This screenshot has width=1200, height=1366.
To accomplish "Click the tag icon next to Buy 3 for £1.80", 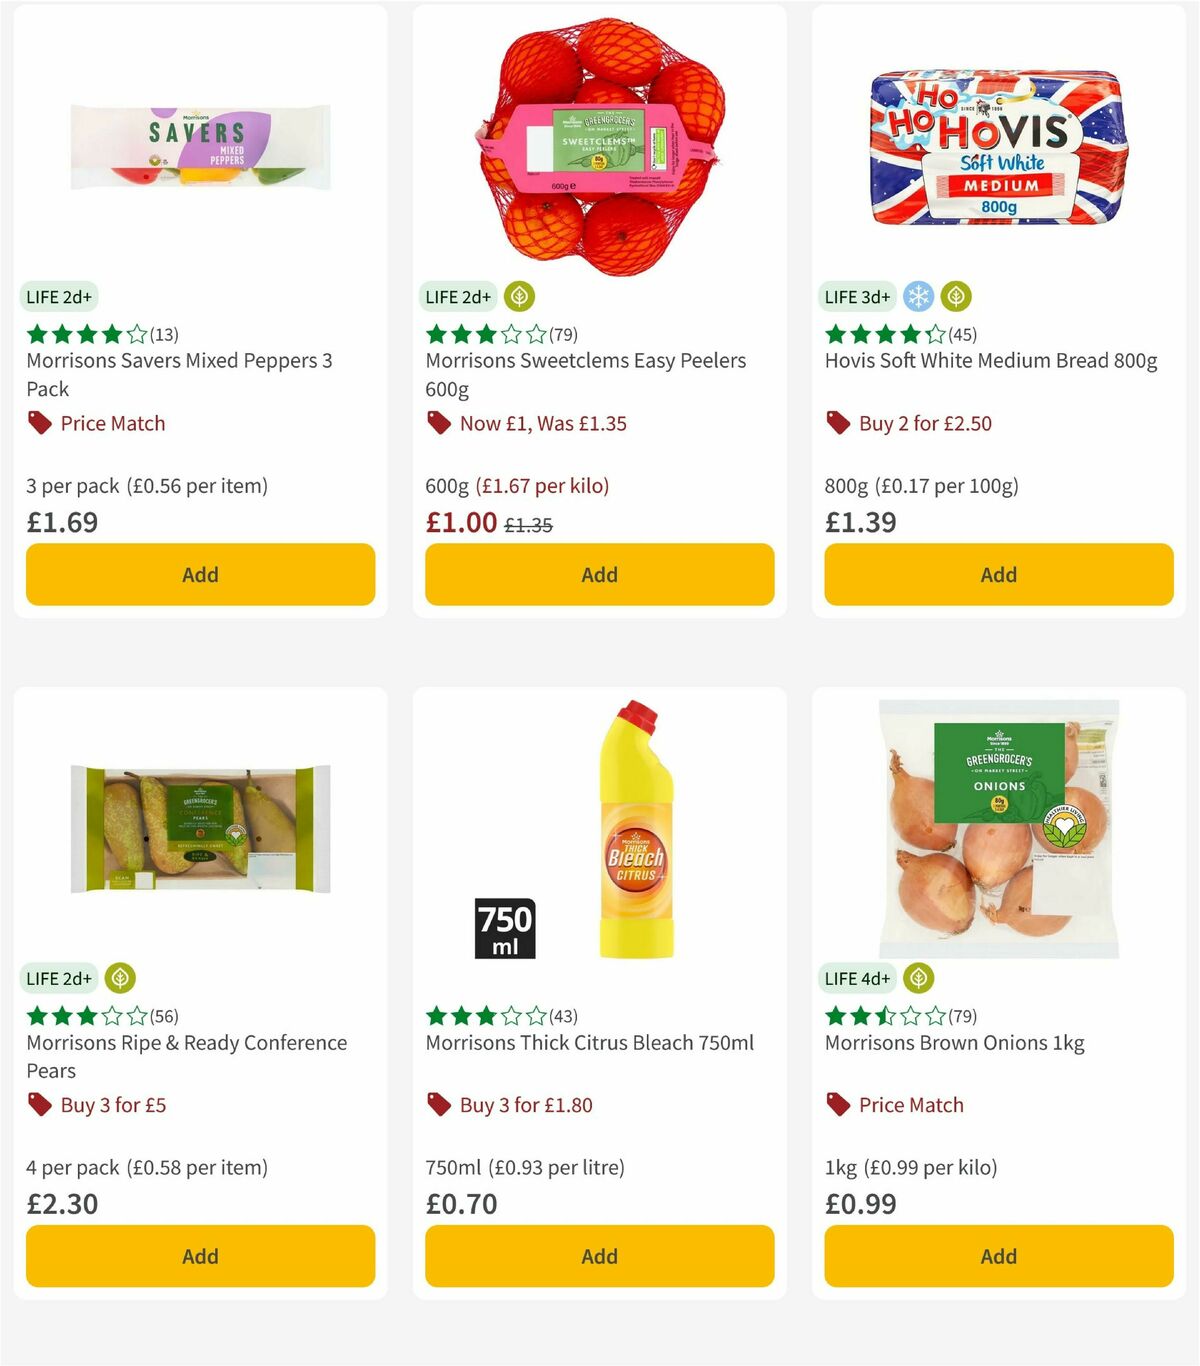I will coord(437,1105).
